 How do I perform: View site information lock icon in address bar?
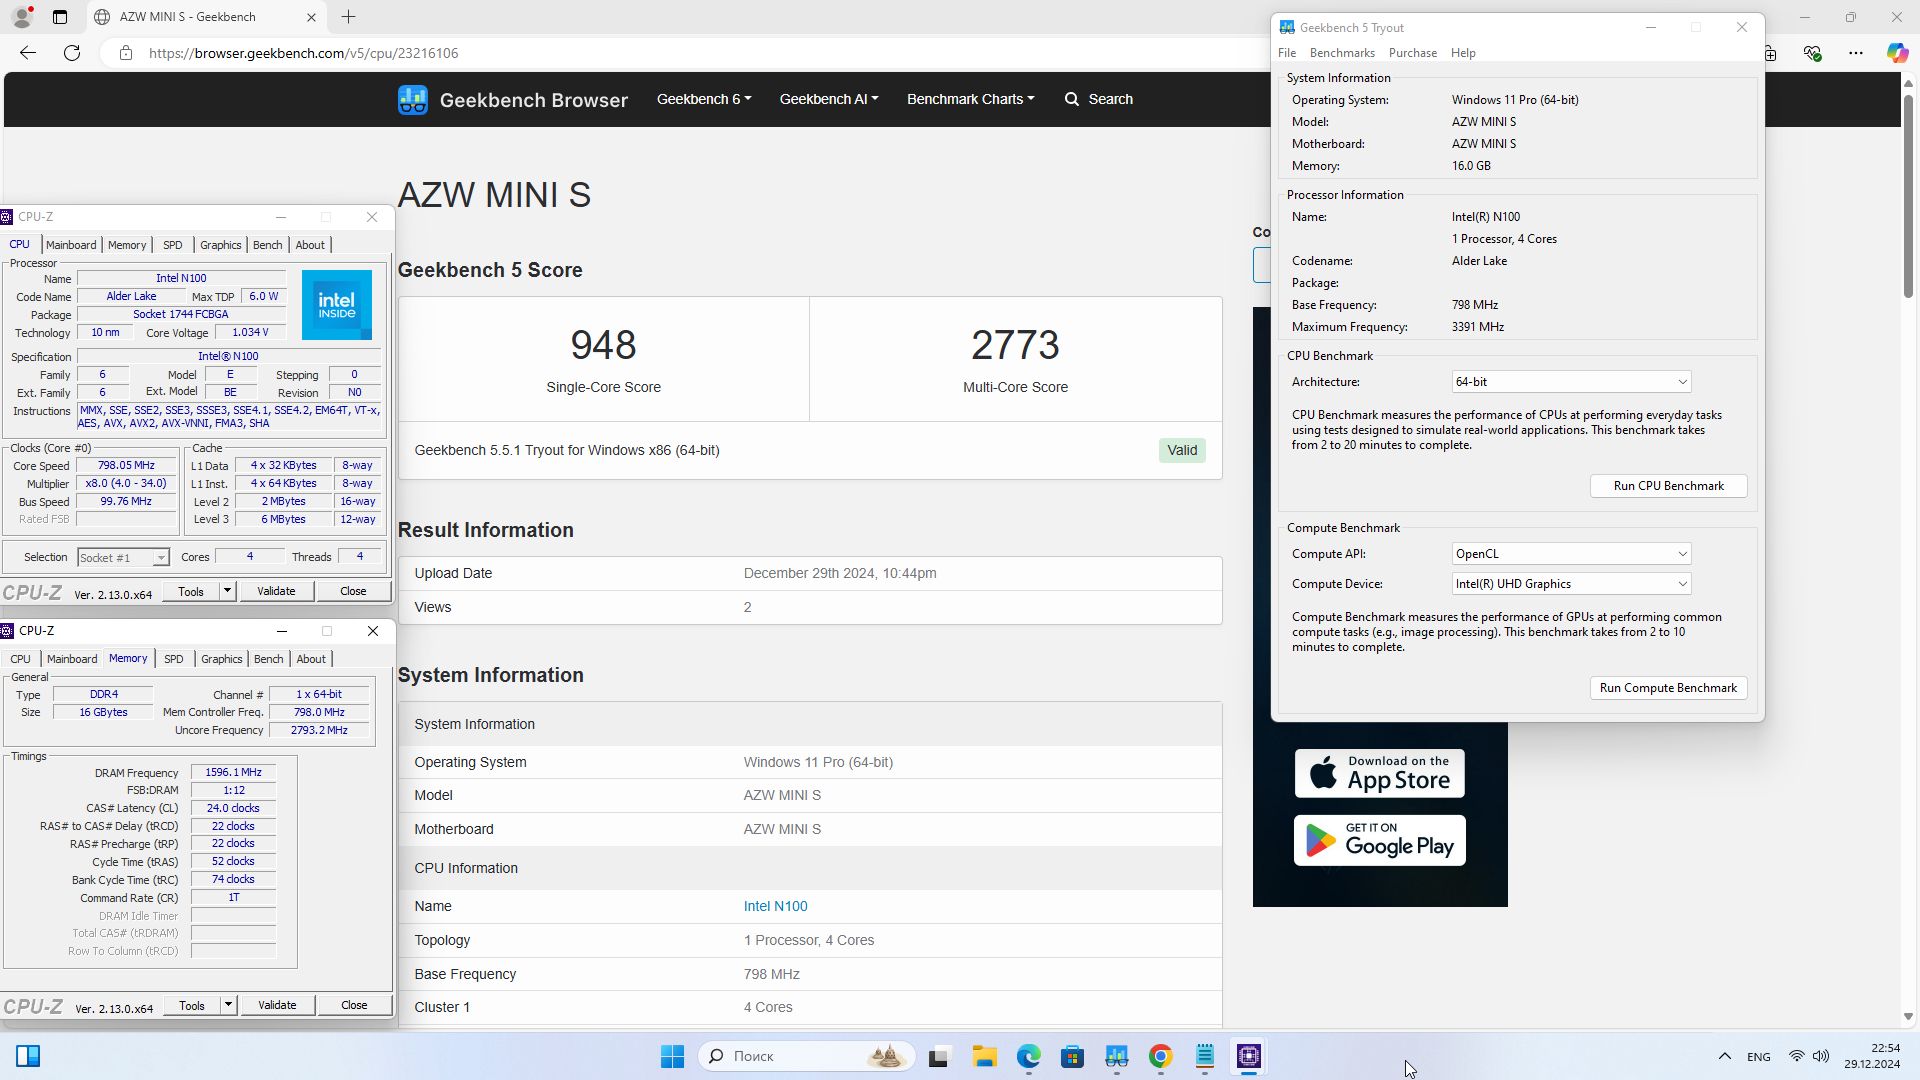[126, 53]
